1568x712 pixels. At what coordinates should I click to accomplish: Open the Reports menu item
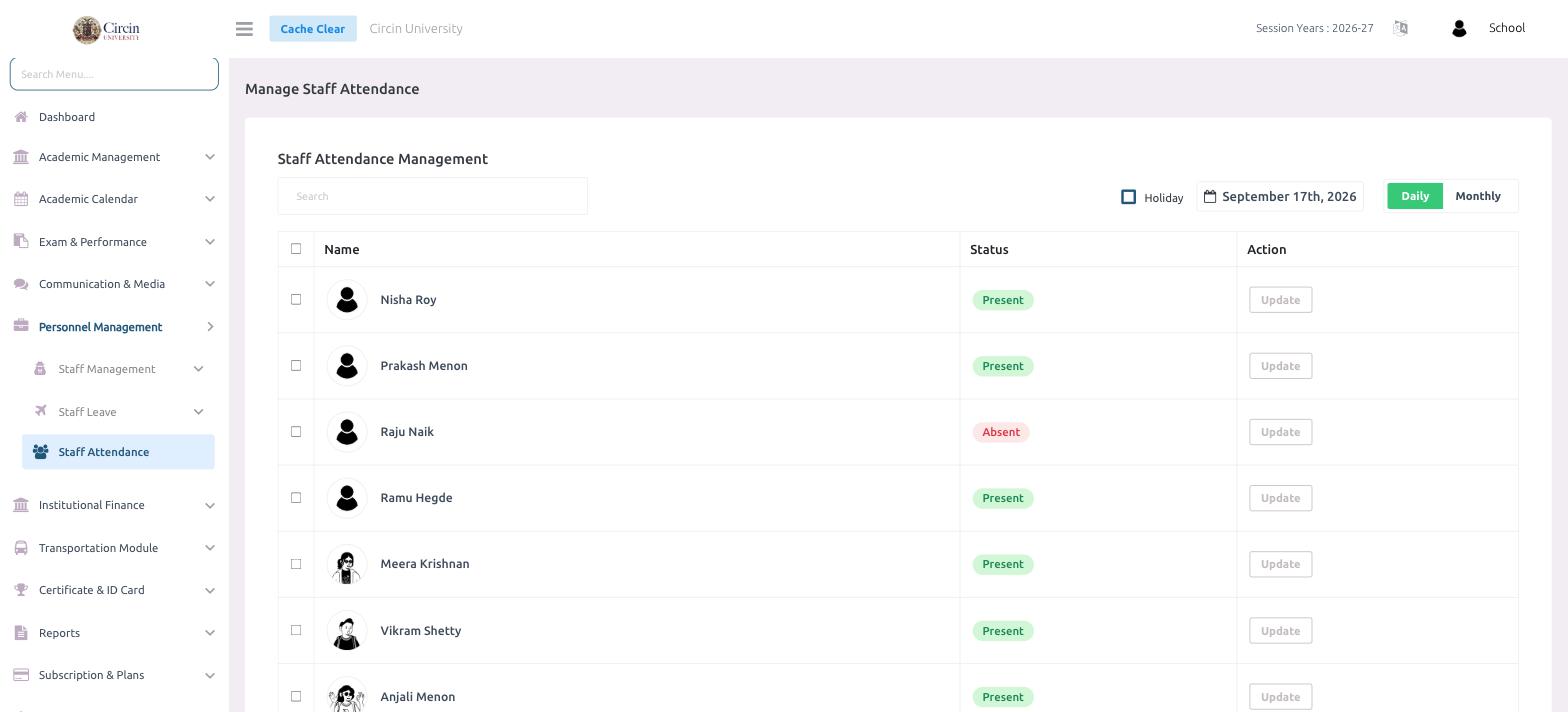tap(114, 633)
